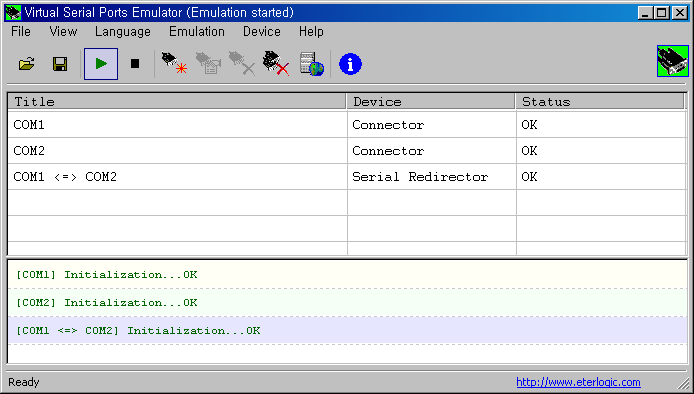The width and height of the screenshot is (694, 394).
Task: Click the serial connector logo at top right
Action: pyautogui.click(x=673, y=61)
